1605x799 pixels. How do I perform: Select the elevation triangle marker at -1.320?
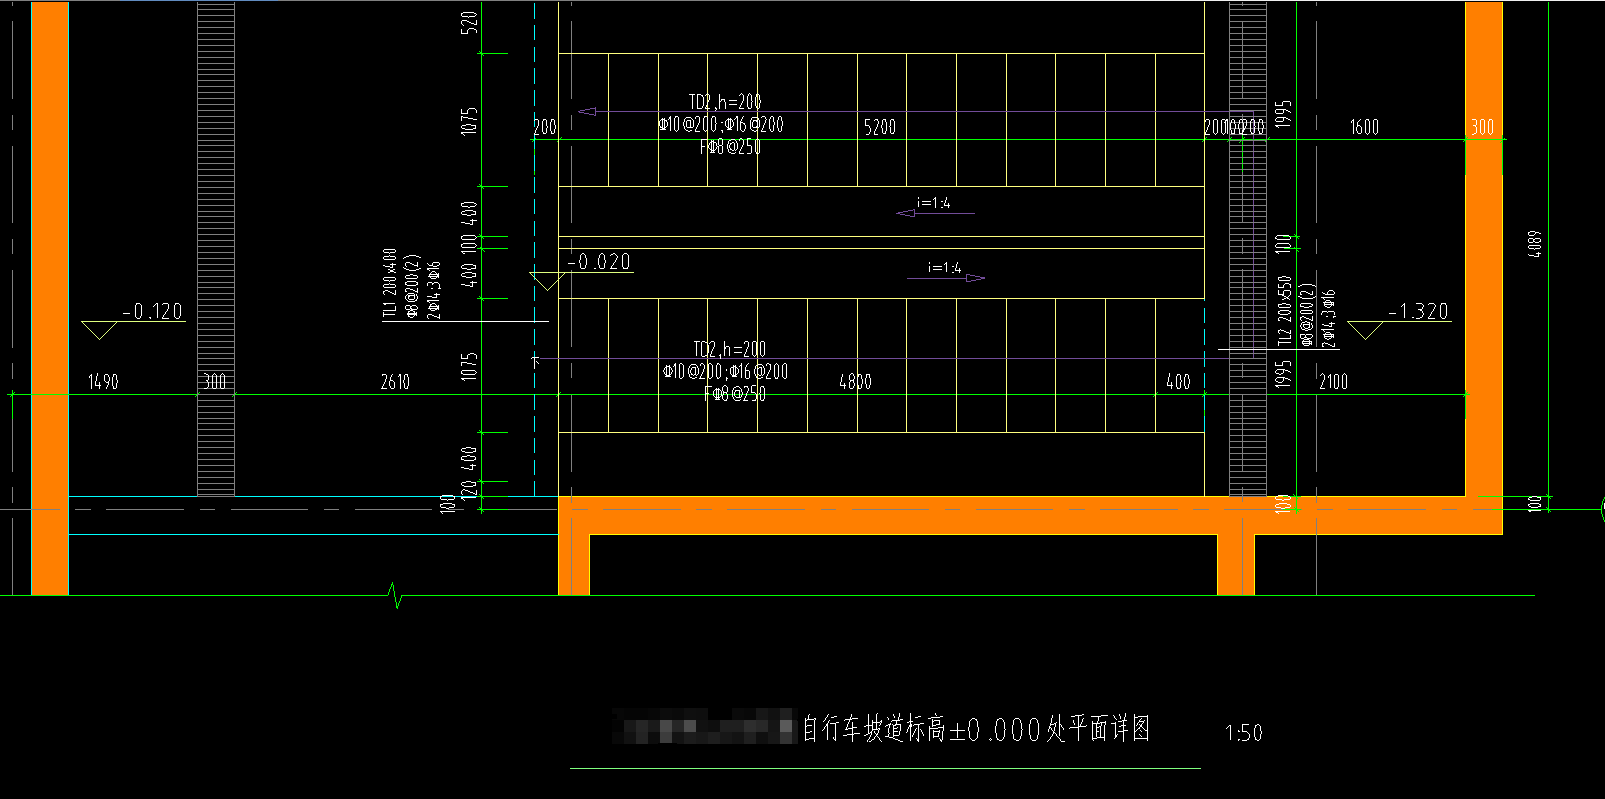tap(1365, 330)
